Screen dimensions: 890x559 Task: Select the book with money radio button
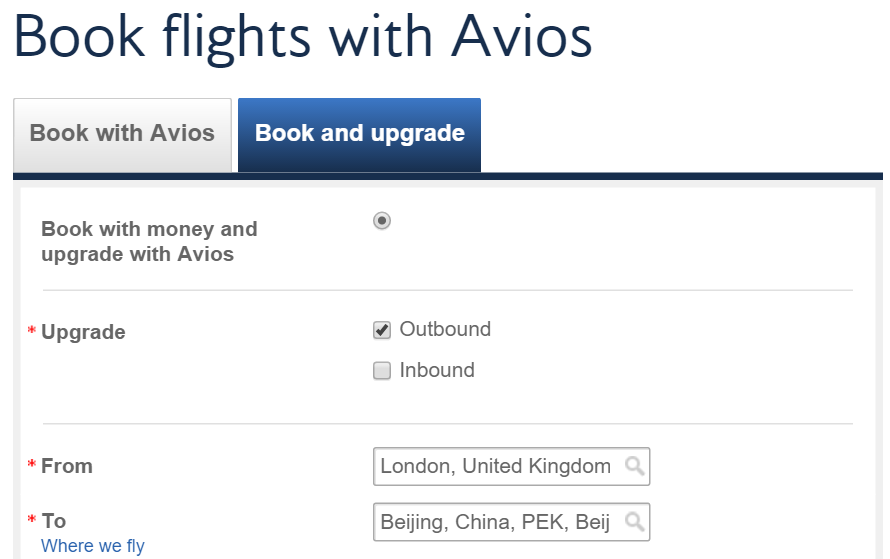tap(382, 220)
